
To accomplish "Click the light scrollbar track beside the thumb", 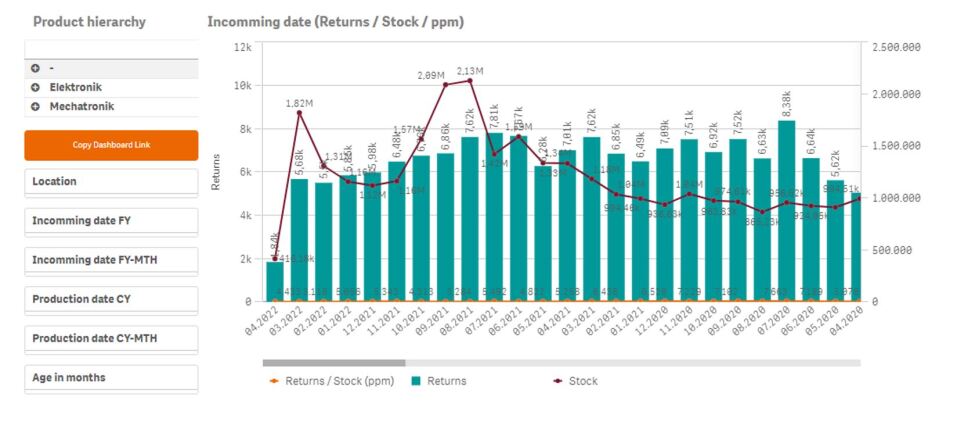I will click(x=633, y=363).
